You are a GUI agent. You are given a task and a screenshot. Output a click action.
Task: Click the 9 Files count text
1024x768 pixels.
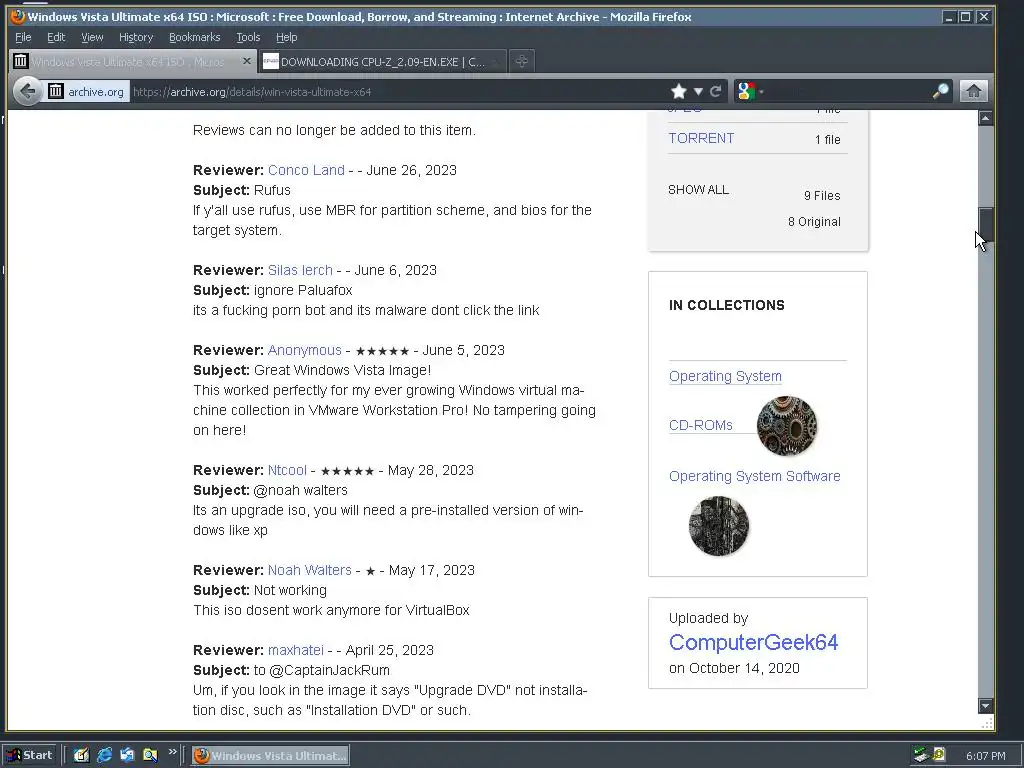[822, 195]
